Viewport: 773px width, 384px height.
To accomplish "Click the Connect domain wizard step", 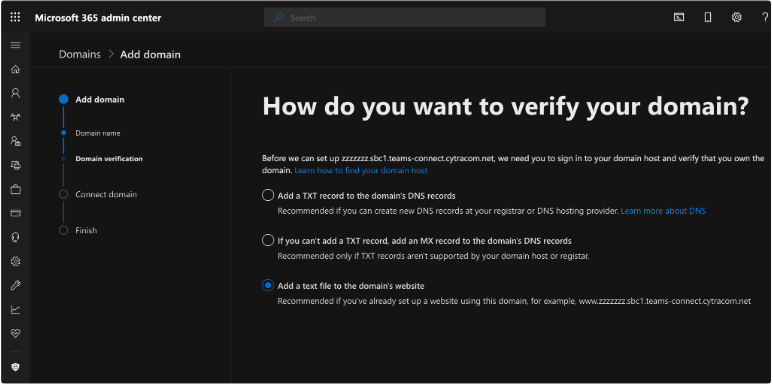I will 106,194.
